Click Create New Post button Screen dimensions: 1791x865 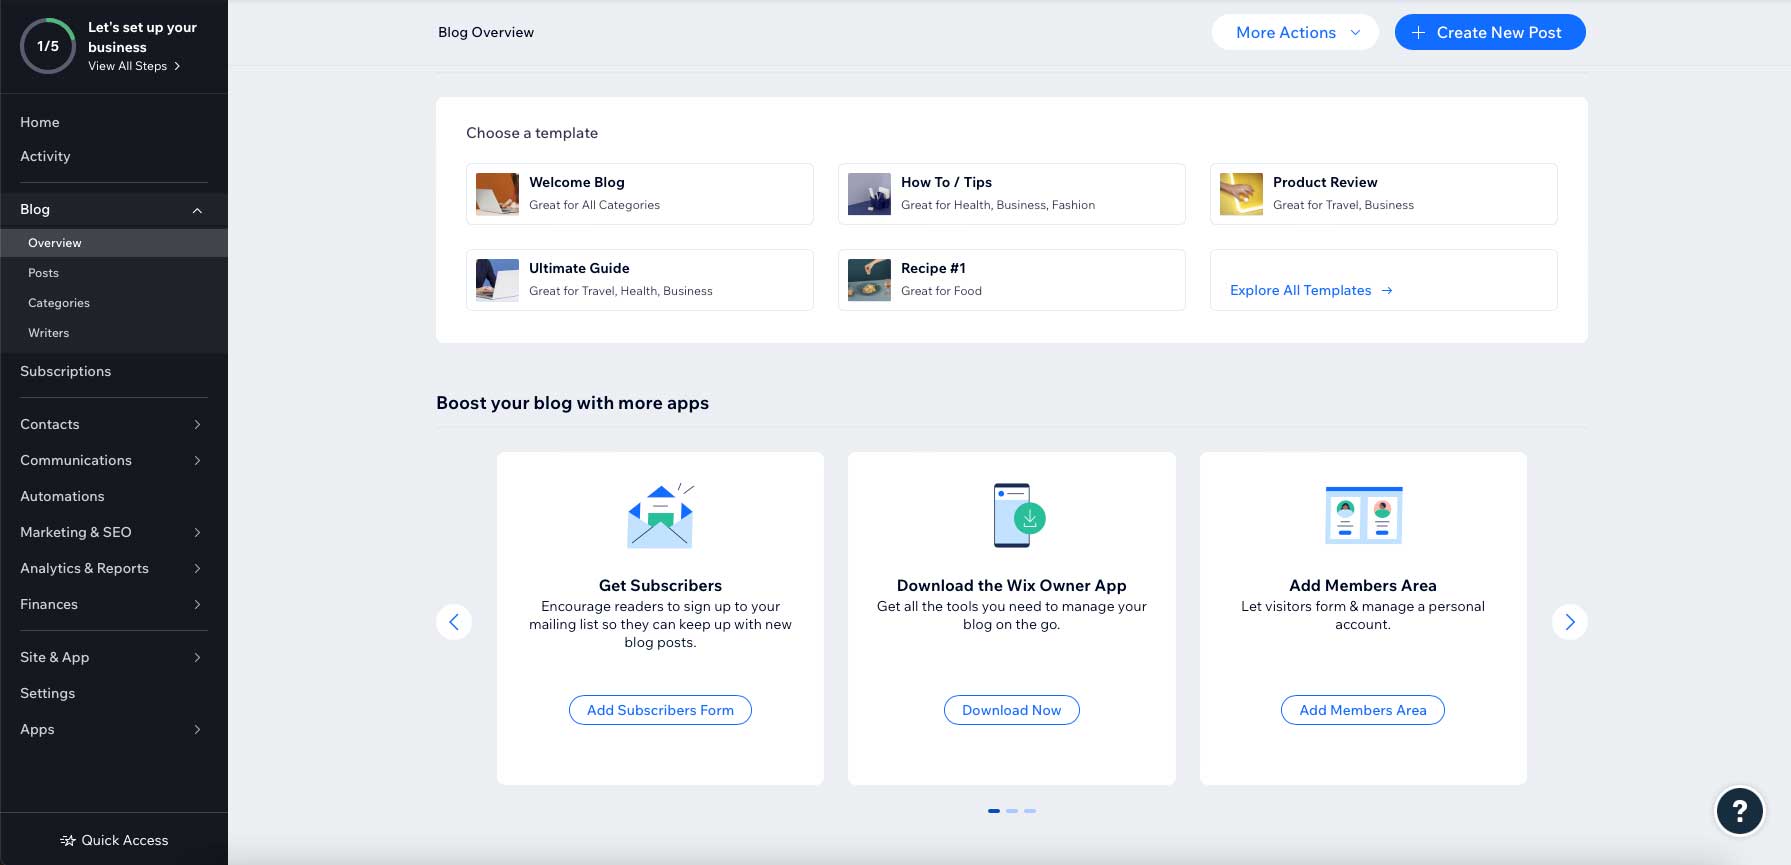1489,32
